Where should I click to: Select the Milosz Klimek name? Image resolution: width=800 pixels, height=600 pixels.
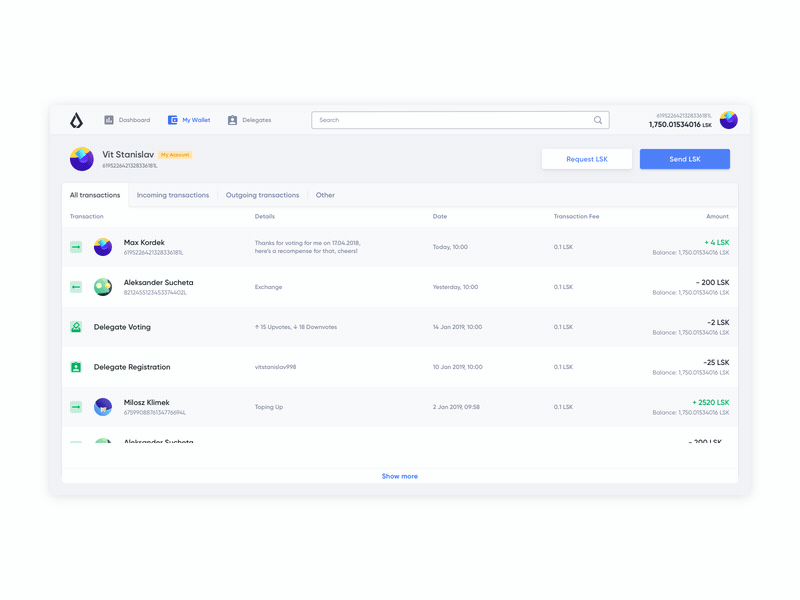pyautogui.click(x=146, y=403)
